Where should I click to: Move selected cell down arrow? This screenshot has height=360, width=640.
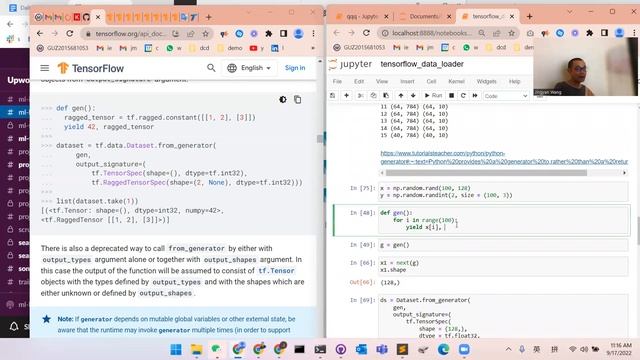(413, 96)
